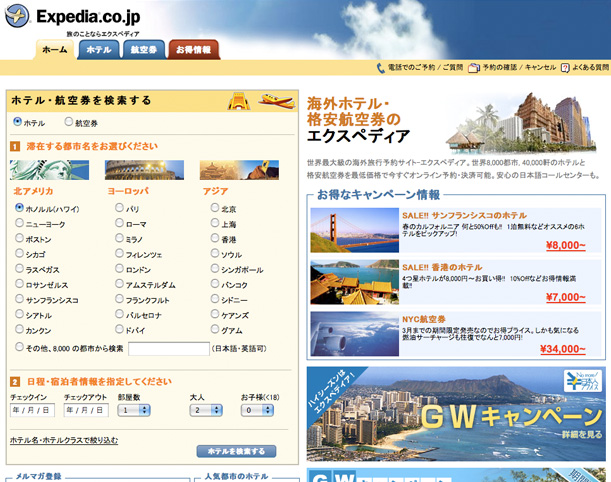Select 香港 radio button
Screen dimensions: 611x482
click(215, 238)
